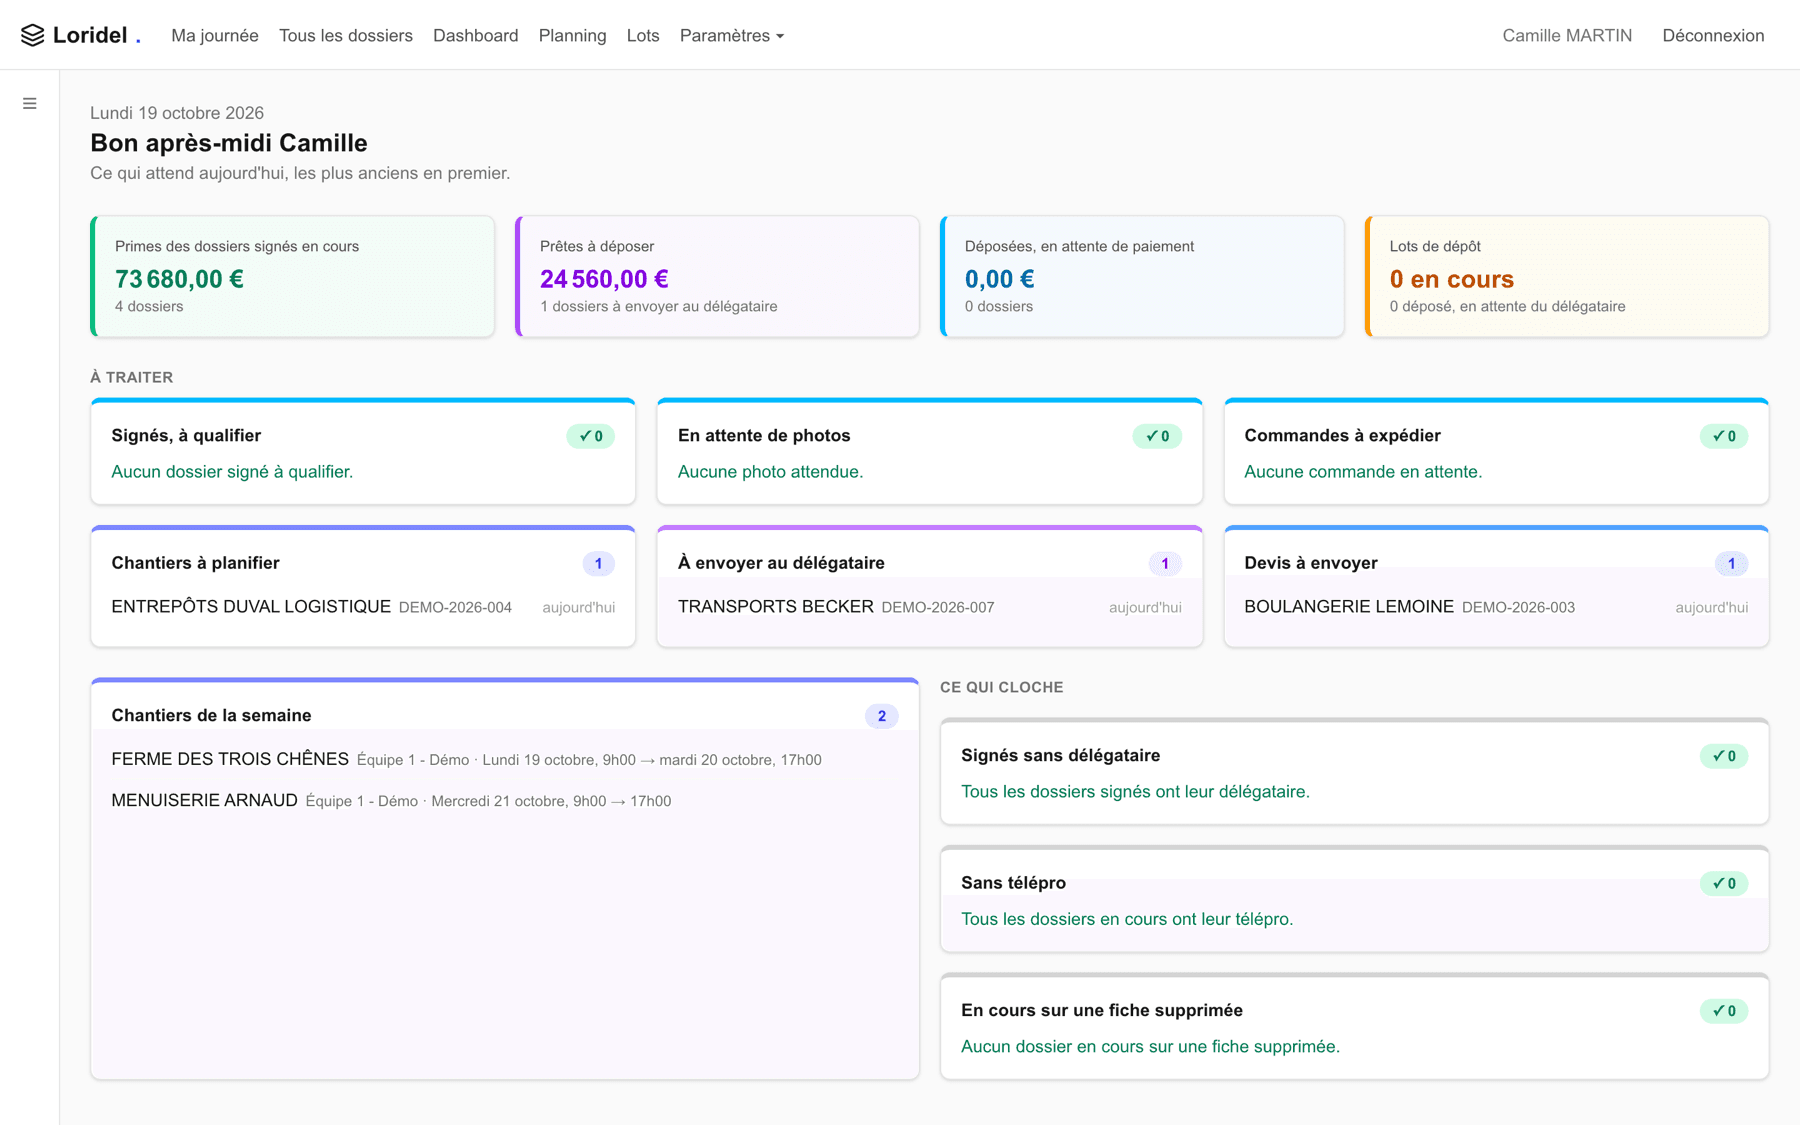Click the Sans télépro check badge
The width and height of the screenshot is (1800, 1125).
coord(1724,884)
